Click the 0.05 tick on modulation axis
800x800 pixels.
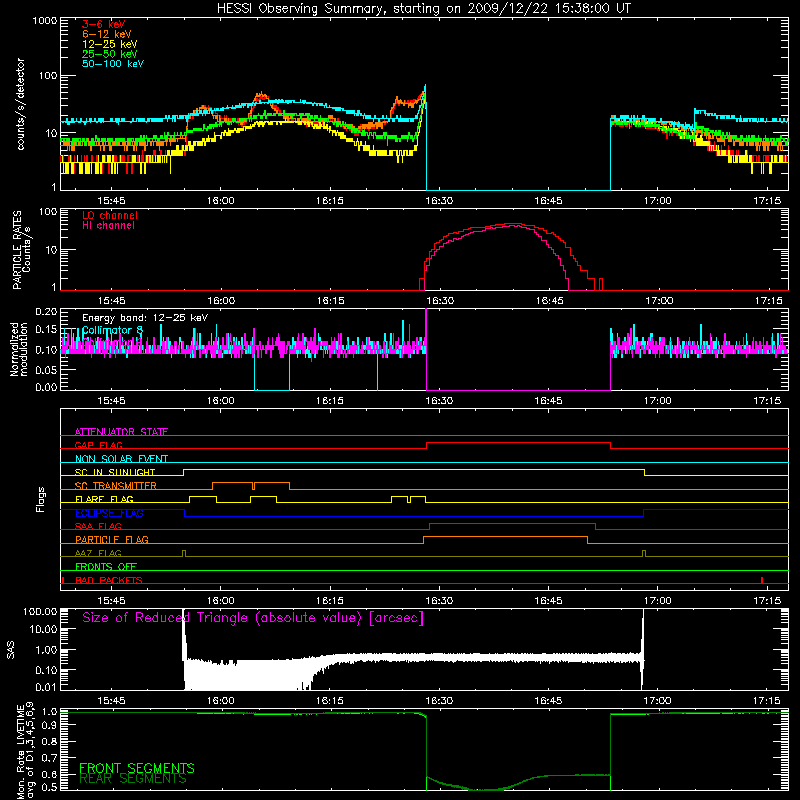pos(46,369)
